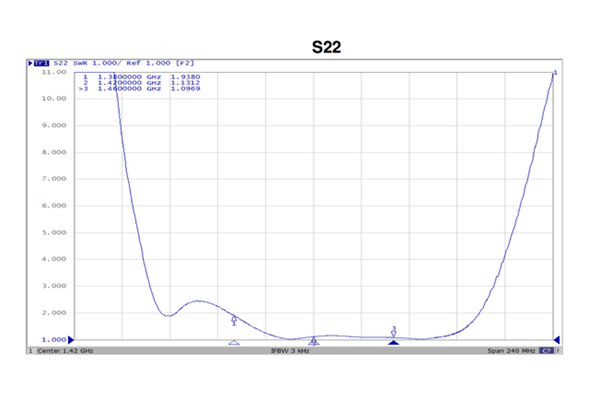Viewport: 601px width, 401px height.
Task: Click the hollow marker 1 triangle on the frequency axis
Action: [234, 343]
